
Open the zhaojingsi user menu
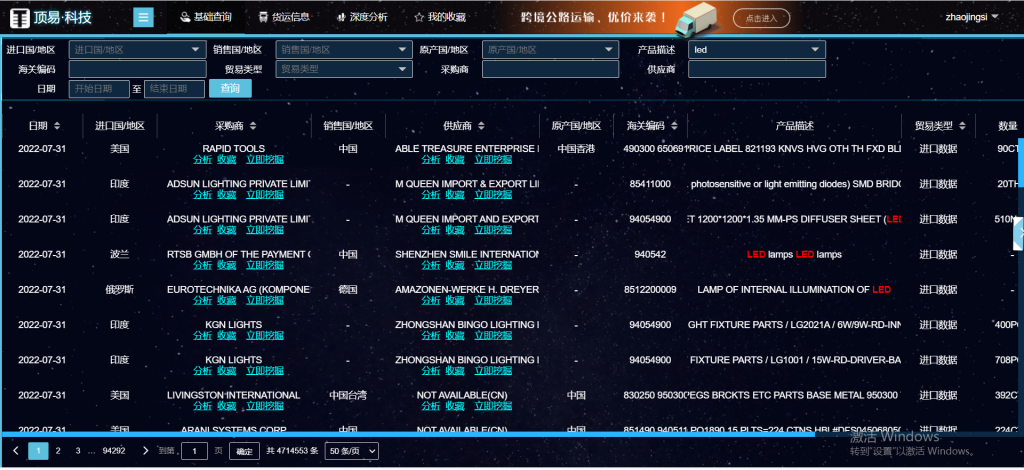(972, 16)
